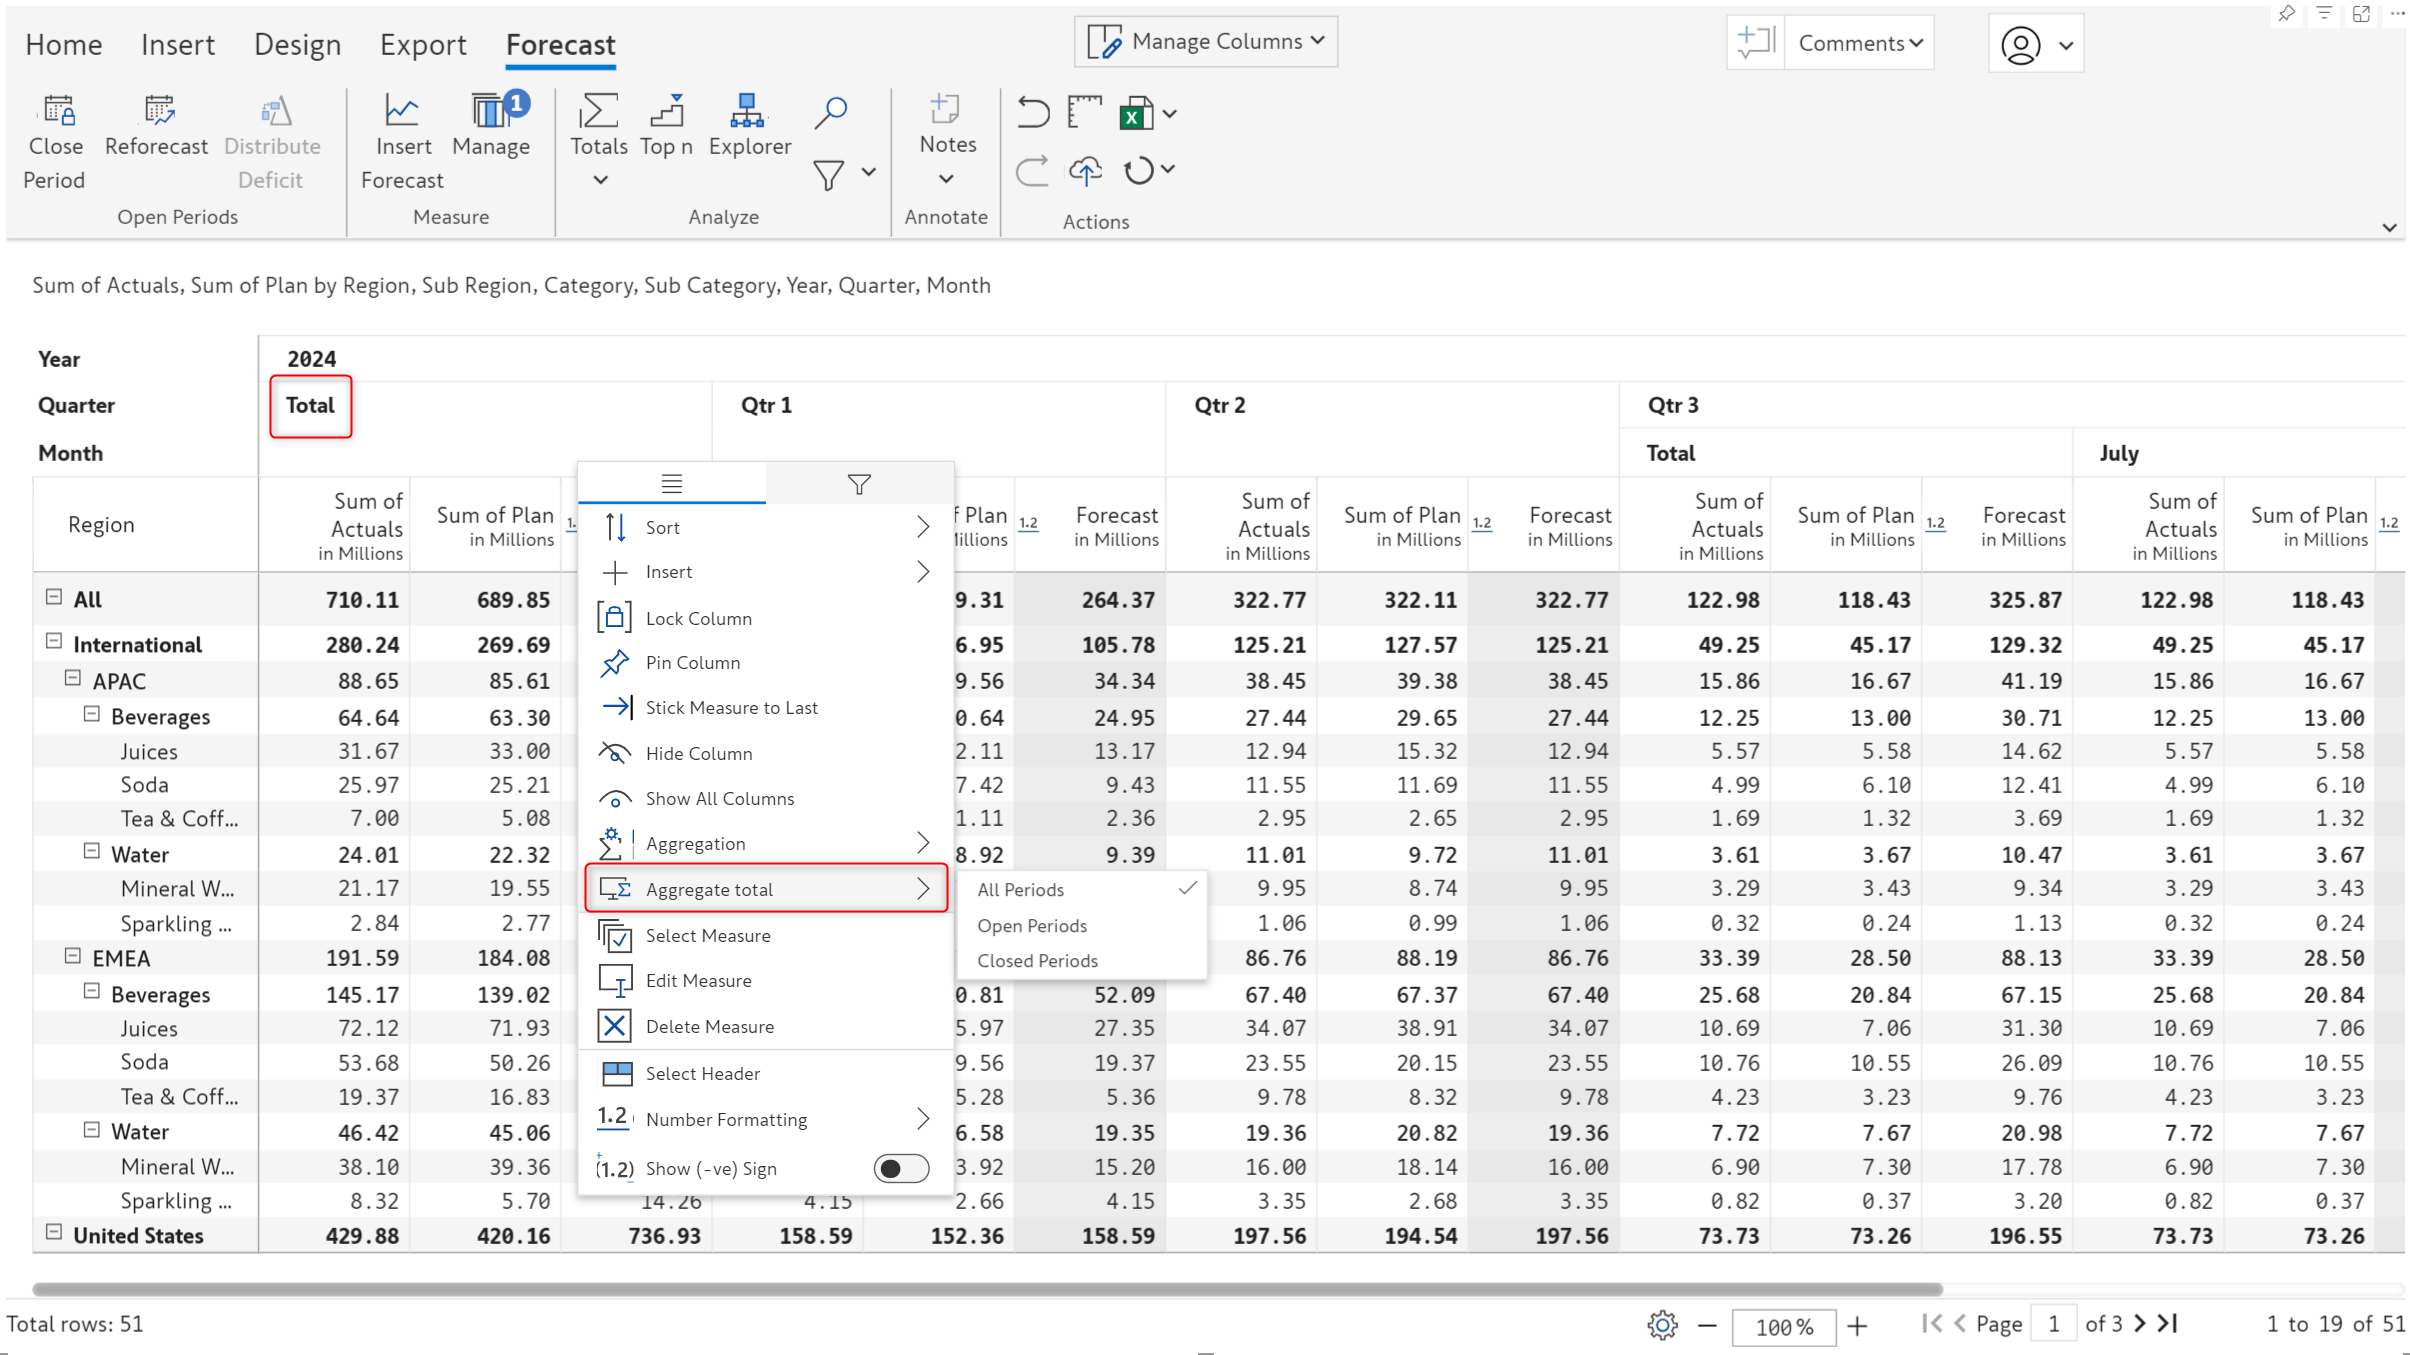2410x1355 pixels.
Task: Click the Notes icon
Action: click(x=945, y=109)
